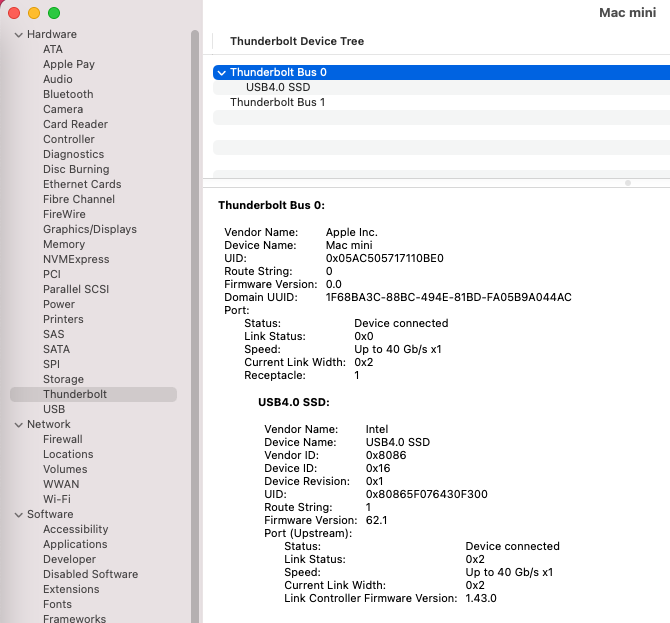Open the Diagnostics section
The width and height of the screenshot is (670, 623).
pyautogui.click(x=73, y=154)
